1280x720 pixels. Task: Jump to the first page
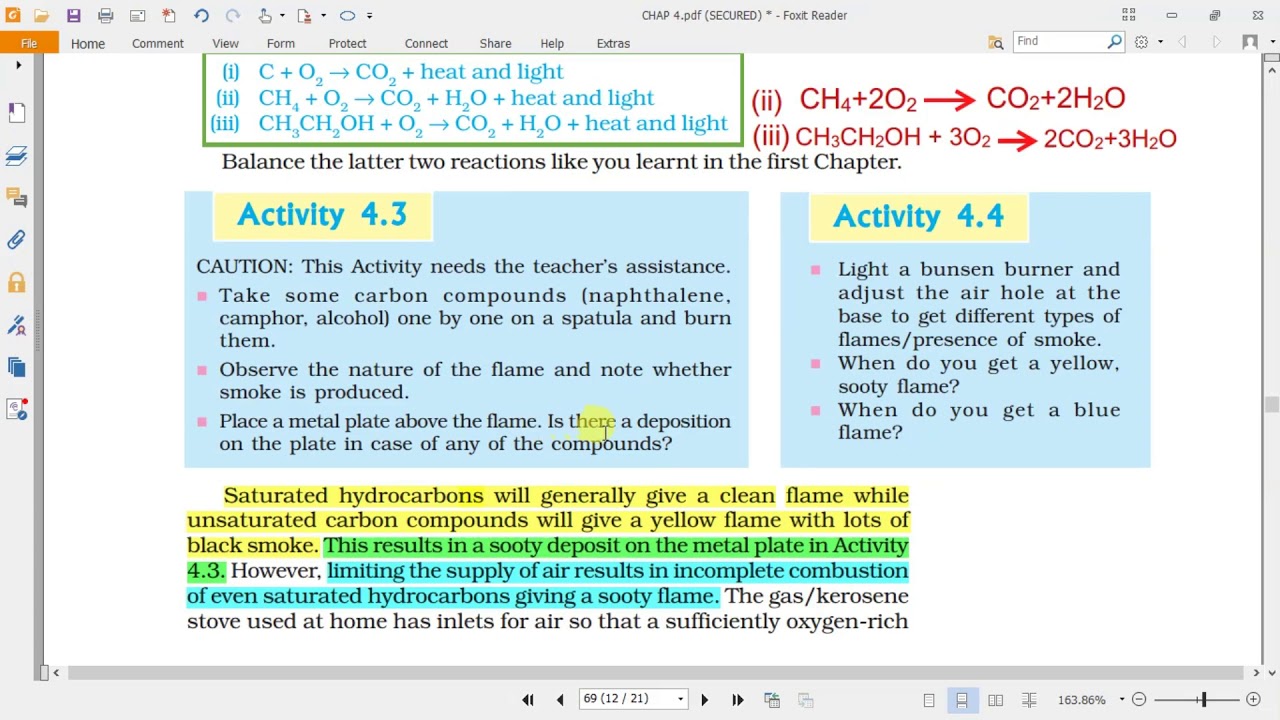[528, 700]
